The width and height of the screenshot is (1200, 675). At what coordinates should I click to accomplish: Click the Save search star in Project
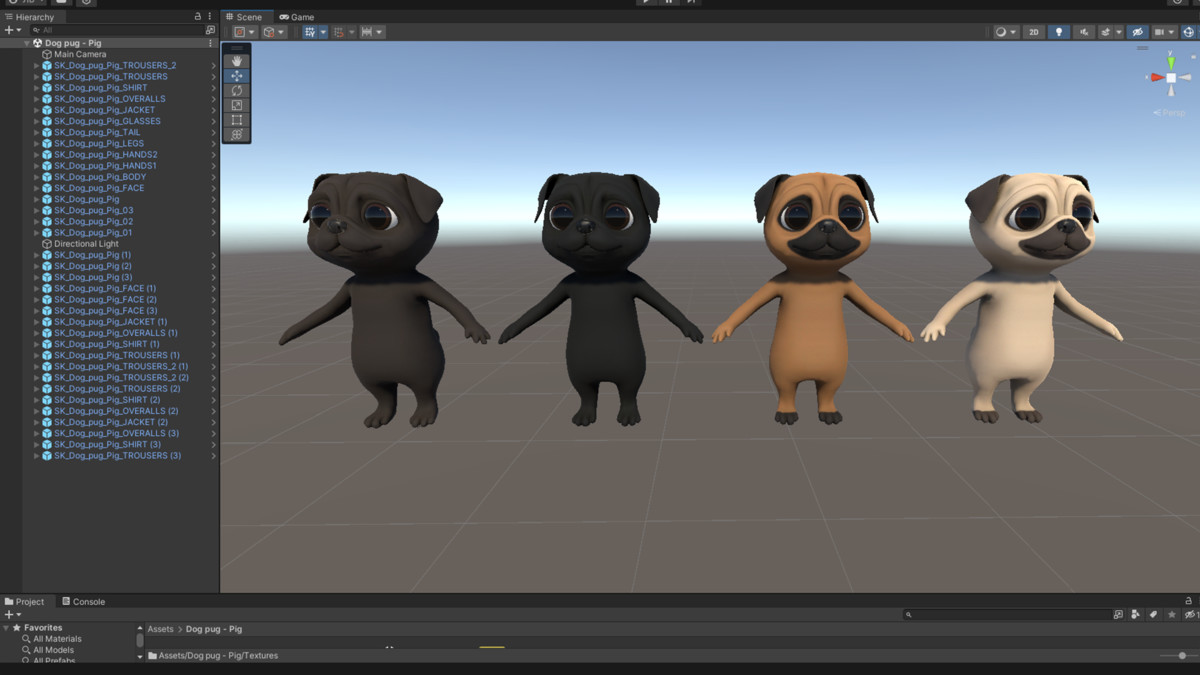point(1171,615)
